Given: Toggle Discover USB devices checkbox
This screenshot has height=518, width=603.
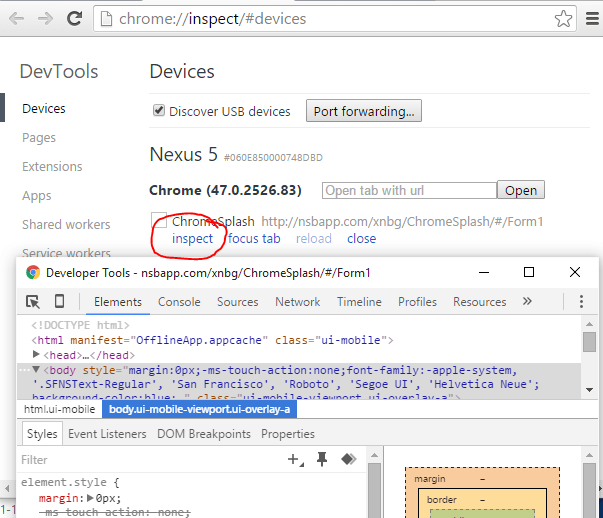Looking at the screenshot, I should coord(159,110).
